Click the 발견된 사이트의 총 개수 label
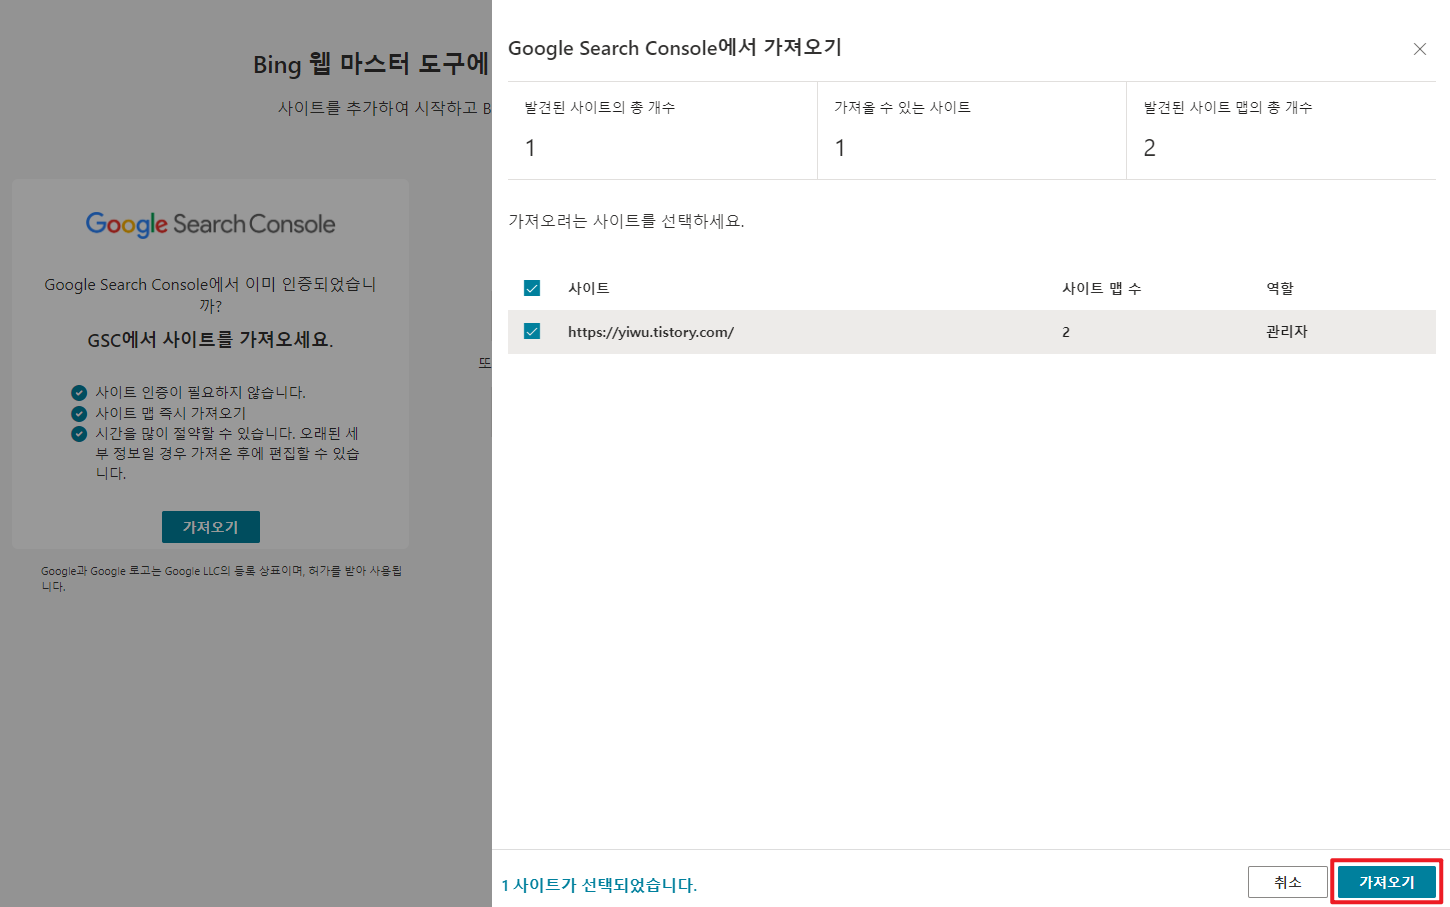1450x907 pixels. point(600,107)
